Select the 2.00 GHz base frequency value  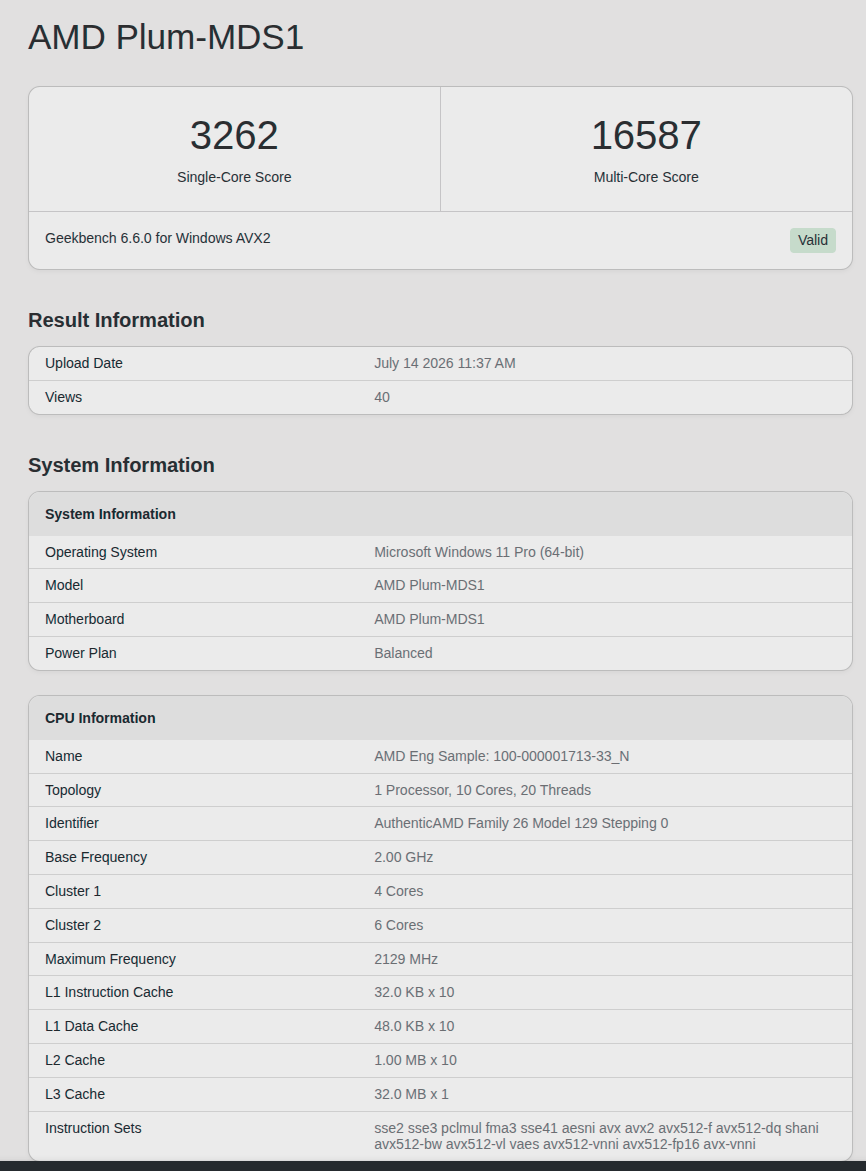[403, 857]
